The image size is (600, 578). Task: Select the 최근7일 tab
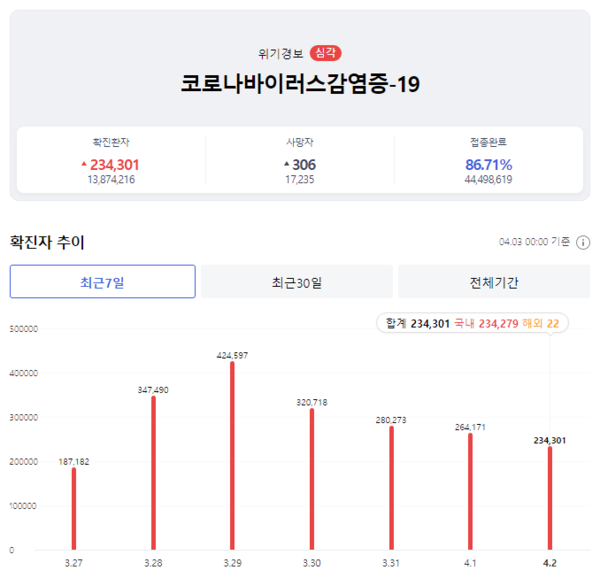coord(103,282)
